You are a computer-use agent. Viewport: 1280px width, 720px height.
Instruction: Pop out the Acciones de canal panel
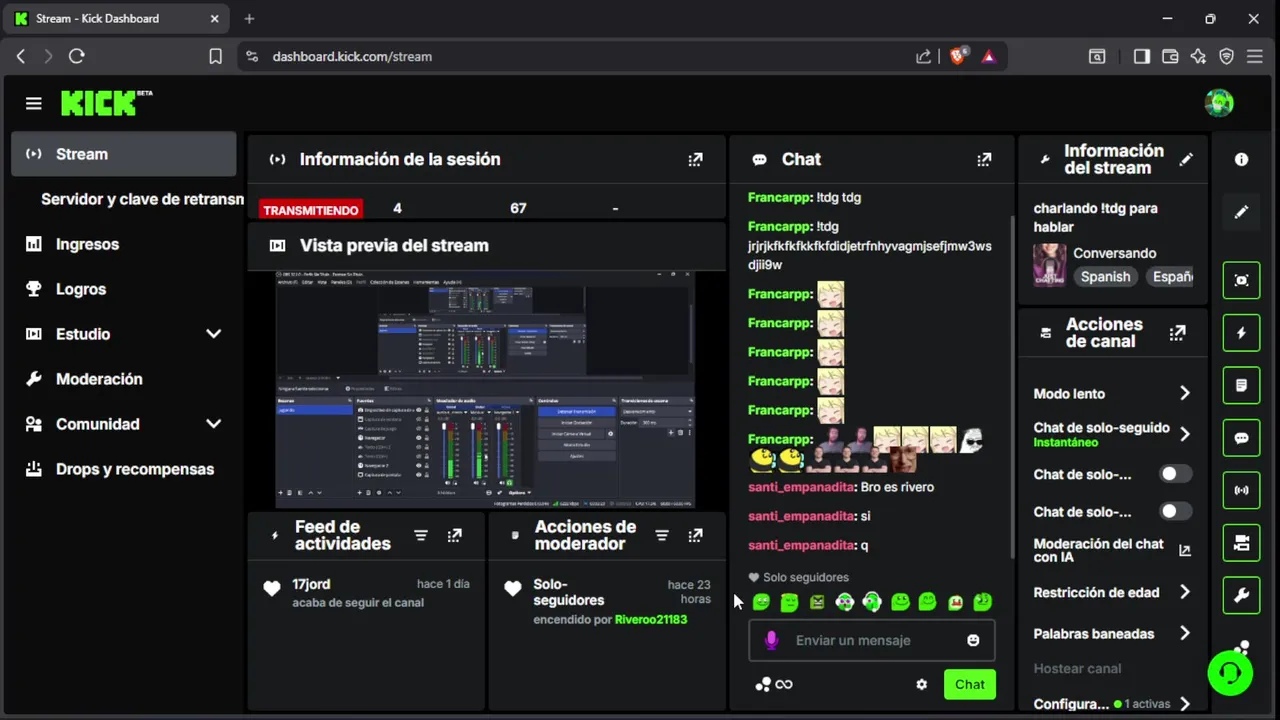point(1178,333)
